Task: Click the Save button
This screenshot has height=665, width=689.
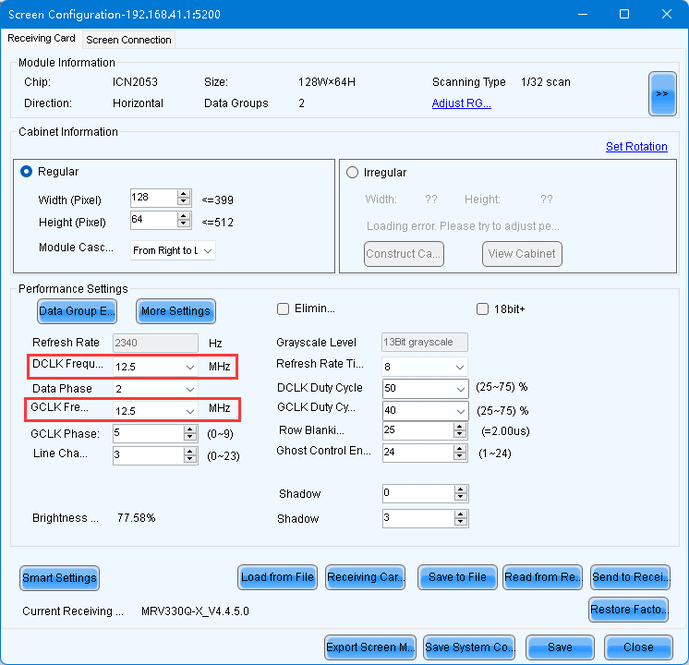Action: (x=560, y=647)
